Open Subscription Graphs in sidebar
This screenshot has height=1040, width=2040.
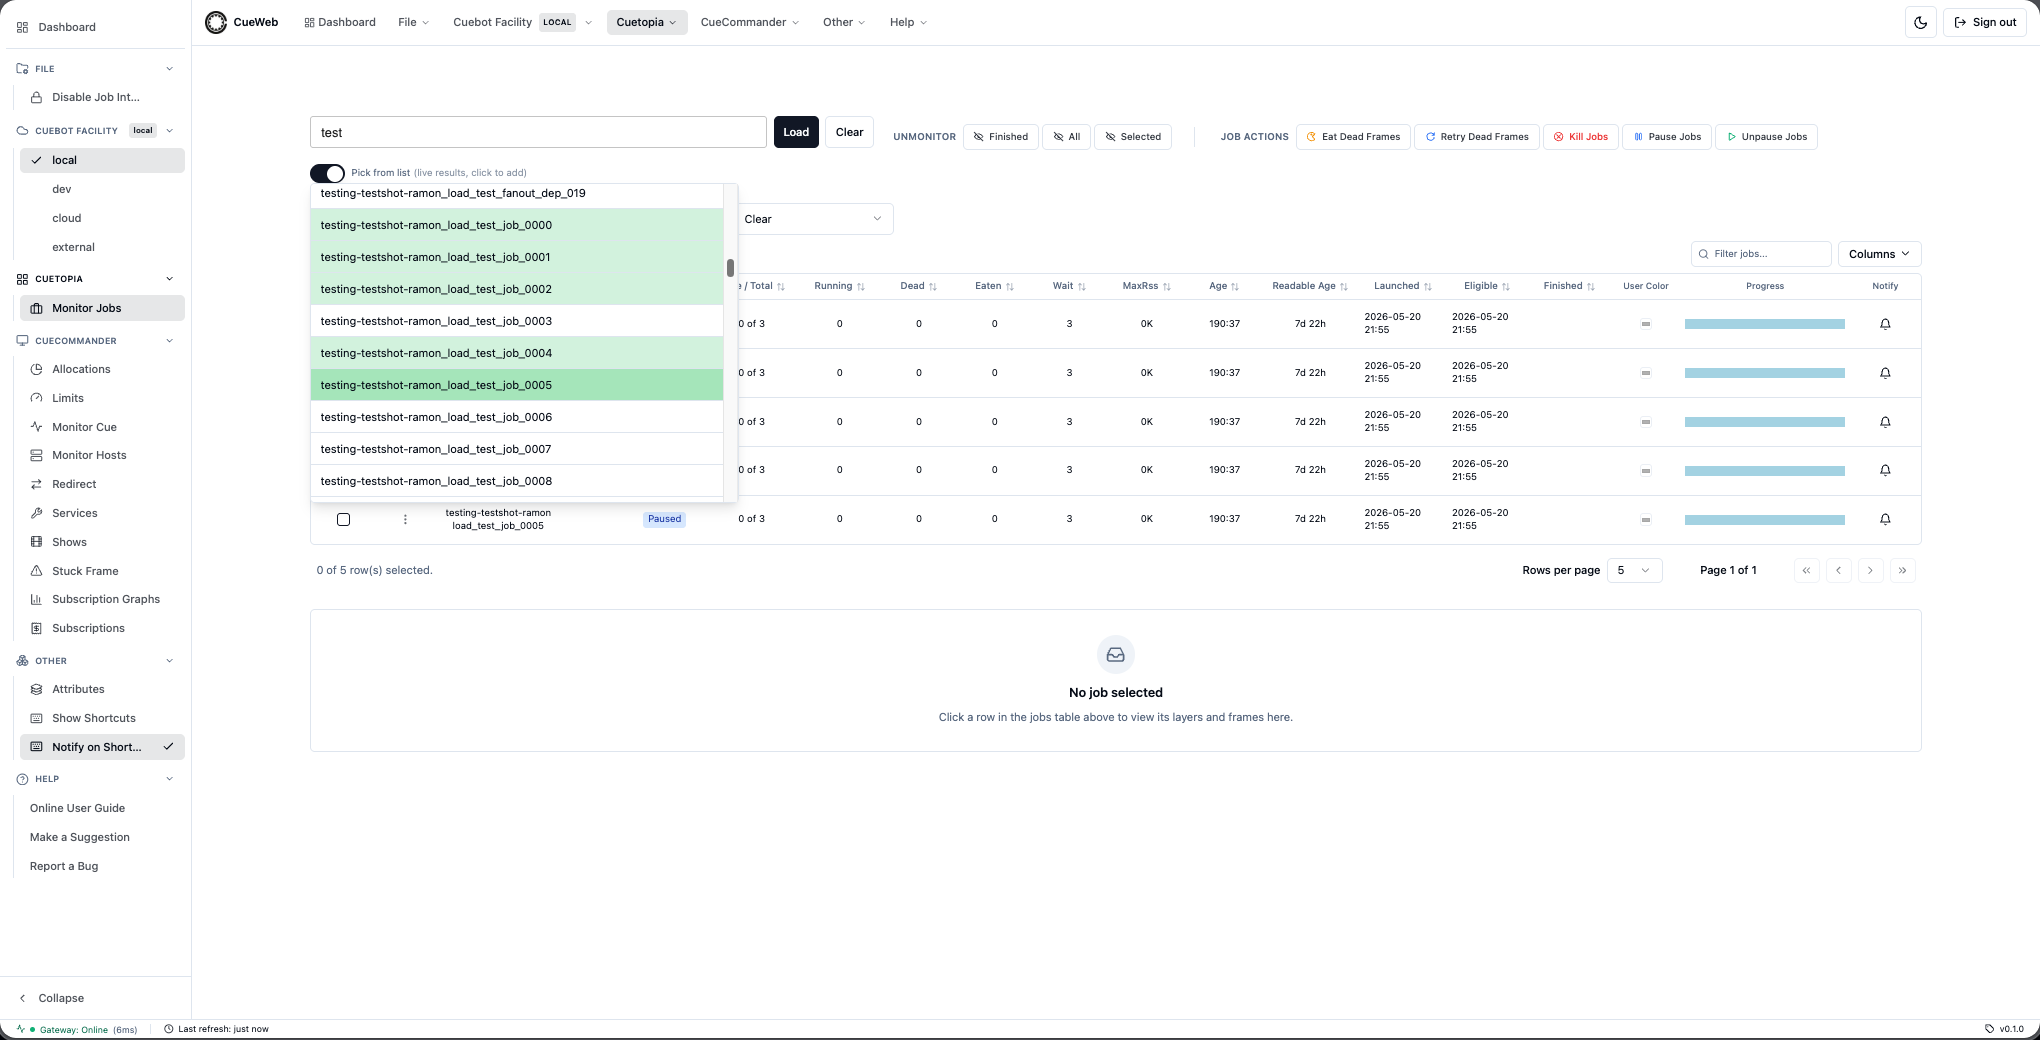coord(102,599)
